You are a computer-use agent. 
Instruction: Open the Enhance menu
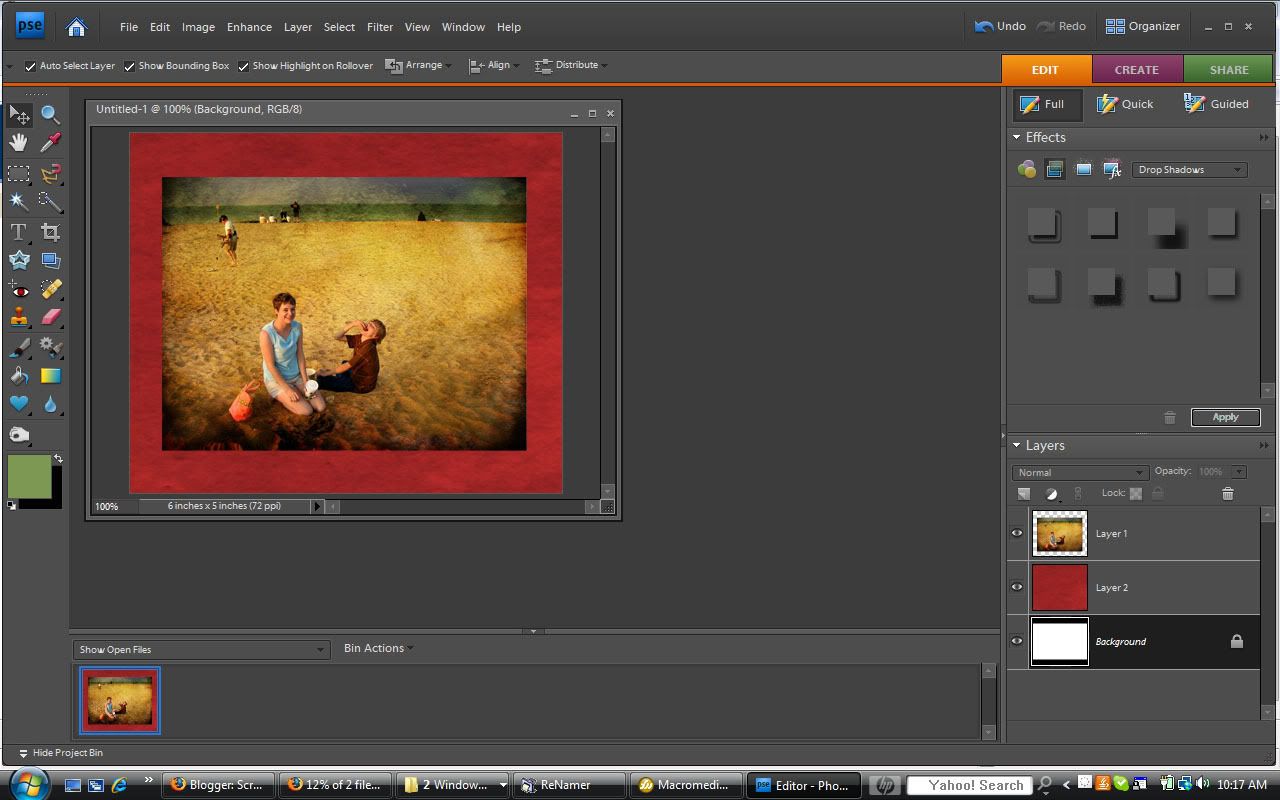(x=249, y=27)
